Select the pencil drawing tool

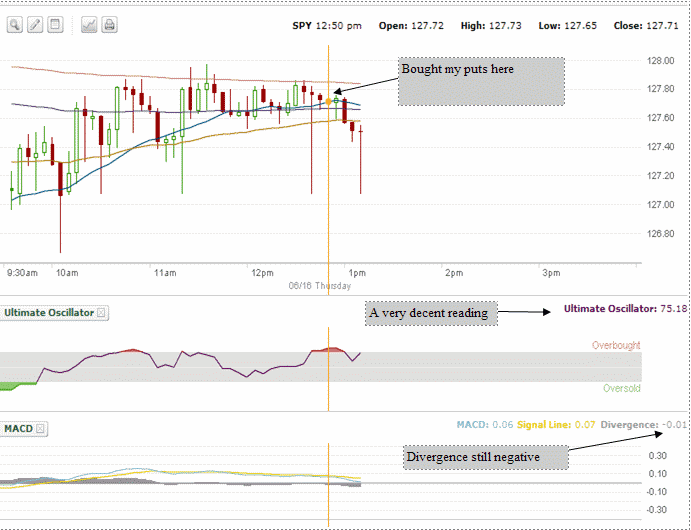tap(35, 25)
